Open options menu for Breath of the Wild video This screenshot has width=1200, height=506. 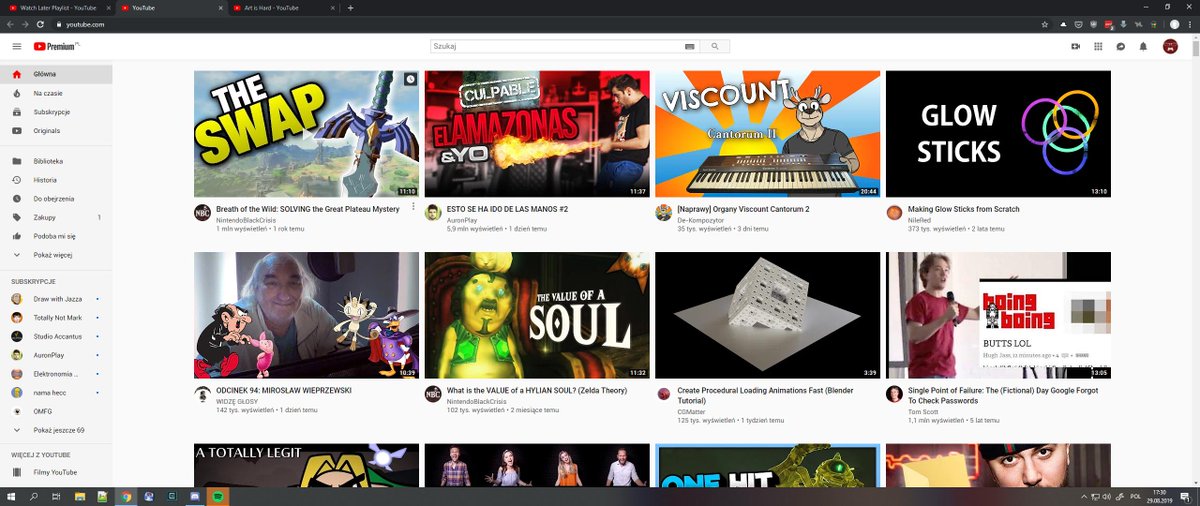click(413, 207)
